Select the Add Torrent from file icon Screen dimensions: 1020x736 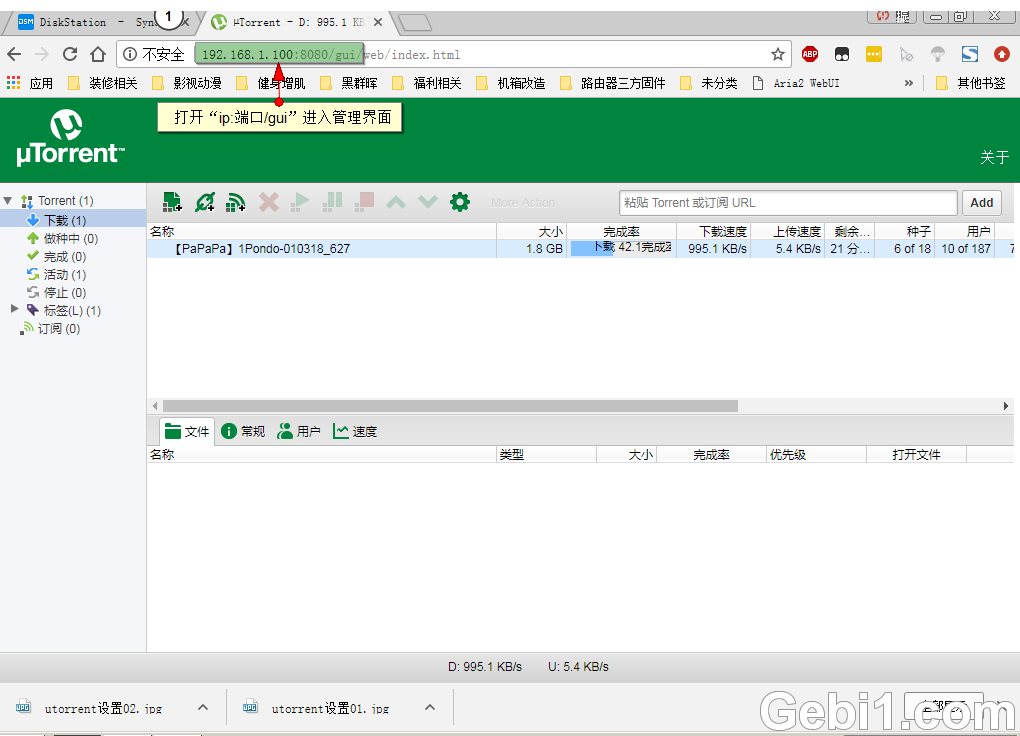(x=172, y=201)
